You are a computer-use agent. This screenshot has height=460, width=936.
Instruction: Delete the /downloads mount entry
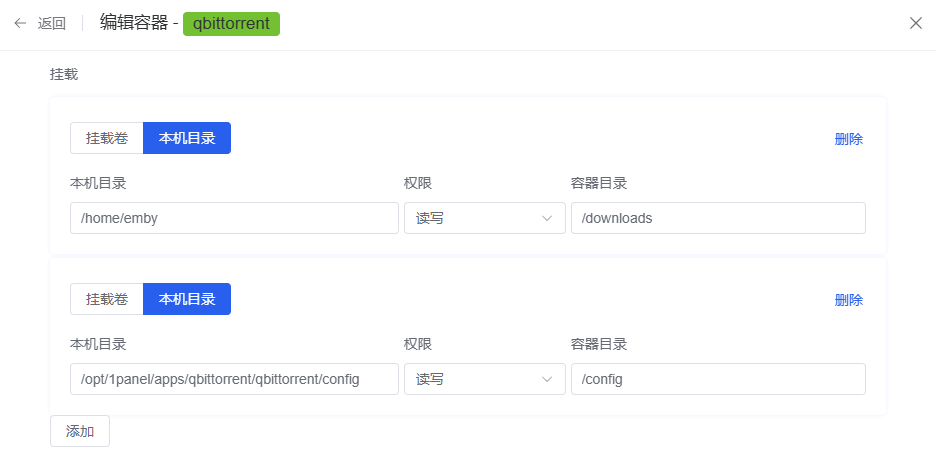848,139
